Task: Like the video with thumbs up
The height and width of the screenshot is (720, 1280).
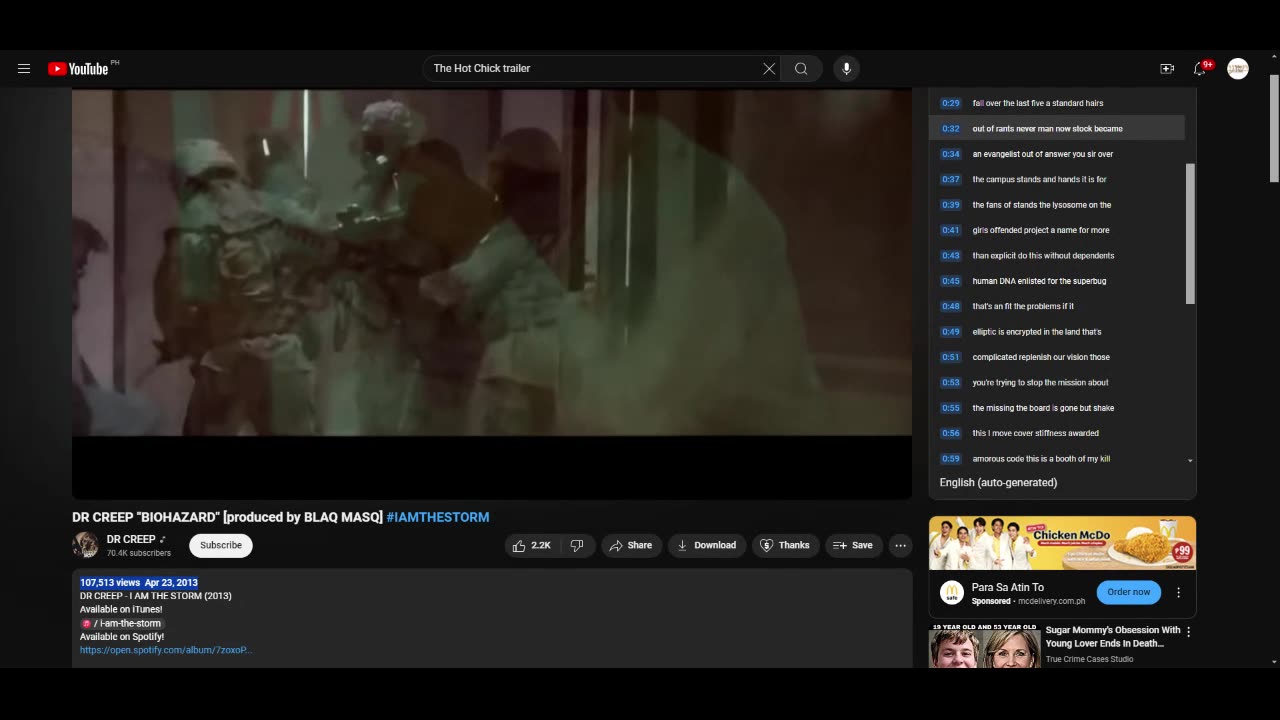Action: (532, 545)
